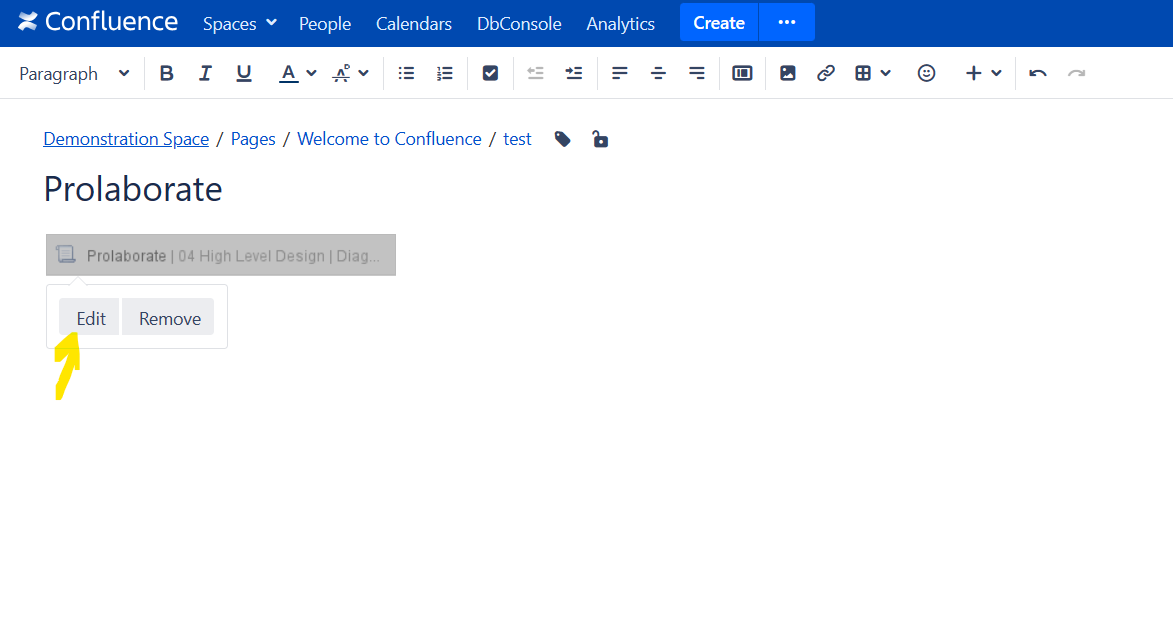The width and height of the screenshot is (1173, 625).
Task: Toggle underline formatting
Action: click(x=243, y=73)
